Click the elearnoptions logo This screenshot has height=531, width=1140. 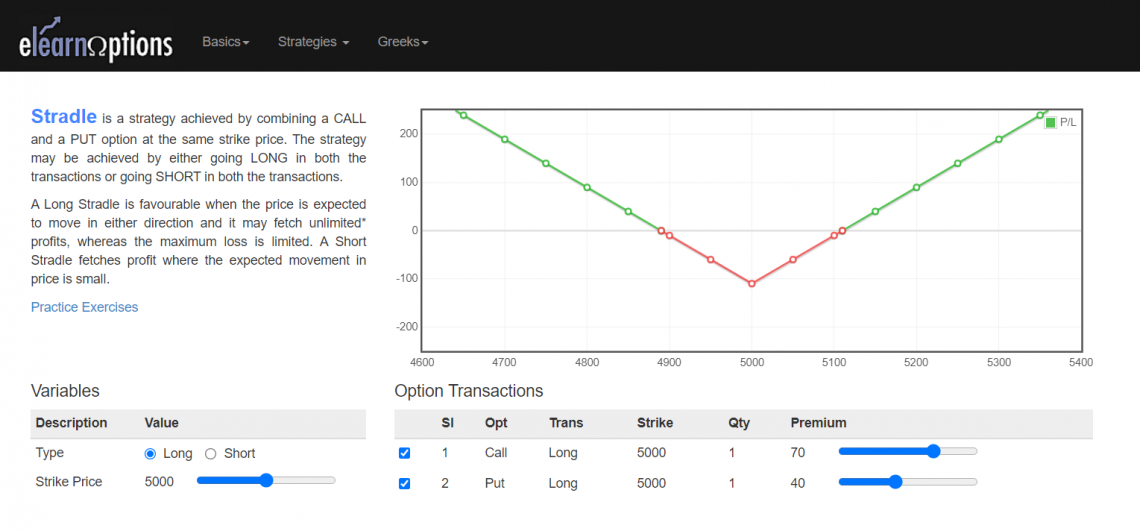(96, 40)
